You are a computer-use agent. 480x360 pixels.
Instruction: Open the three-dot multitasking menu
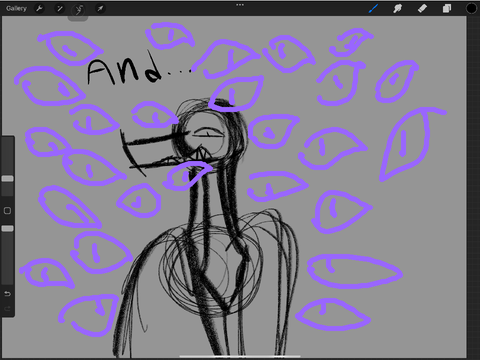[x=240, y=5]
